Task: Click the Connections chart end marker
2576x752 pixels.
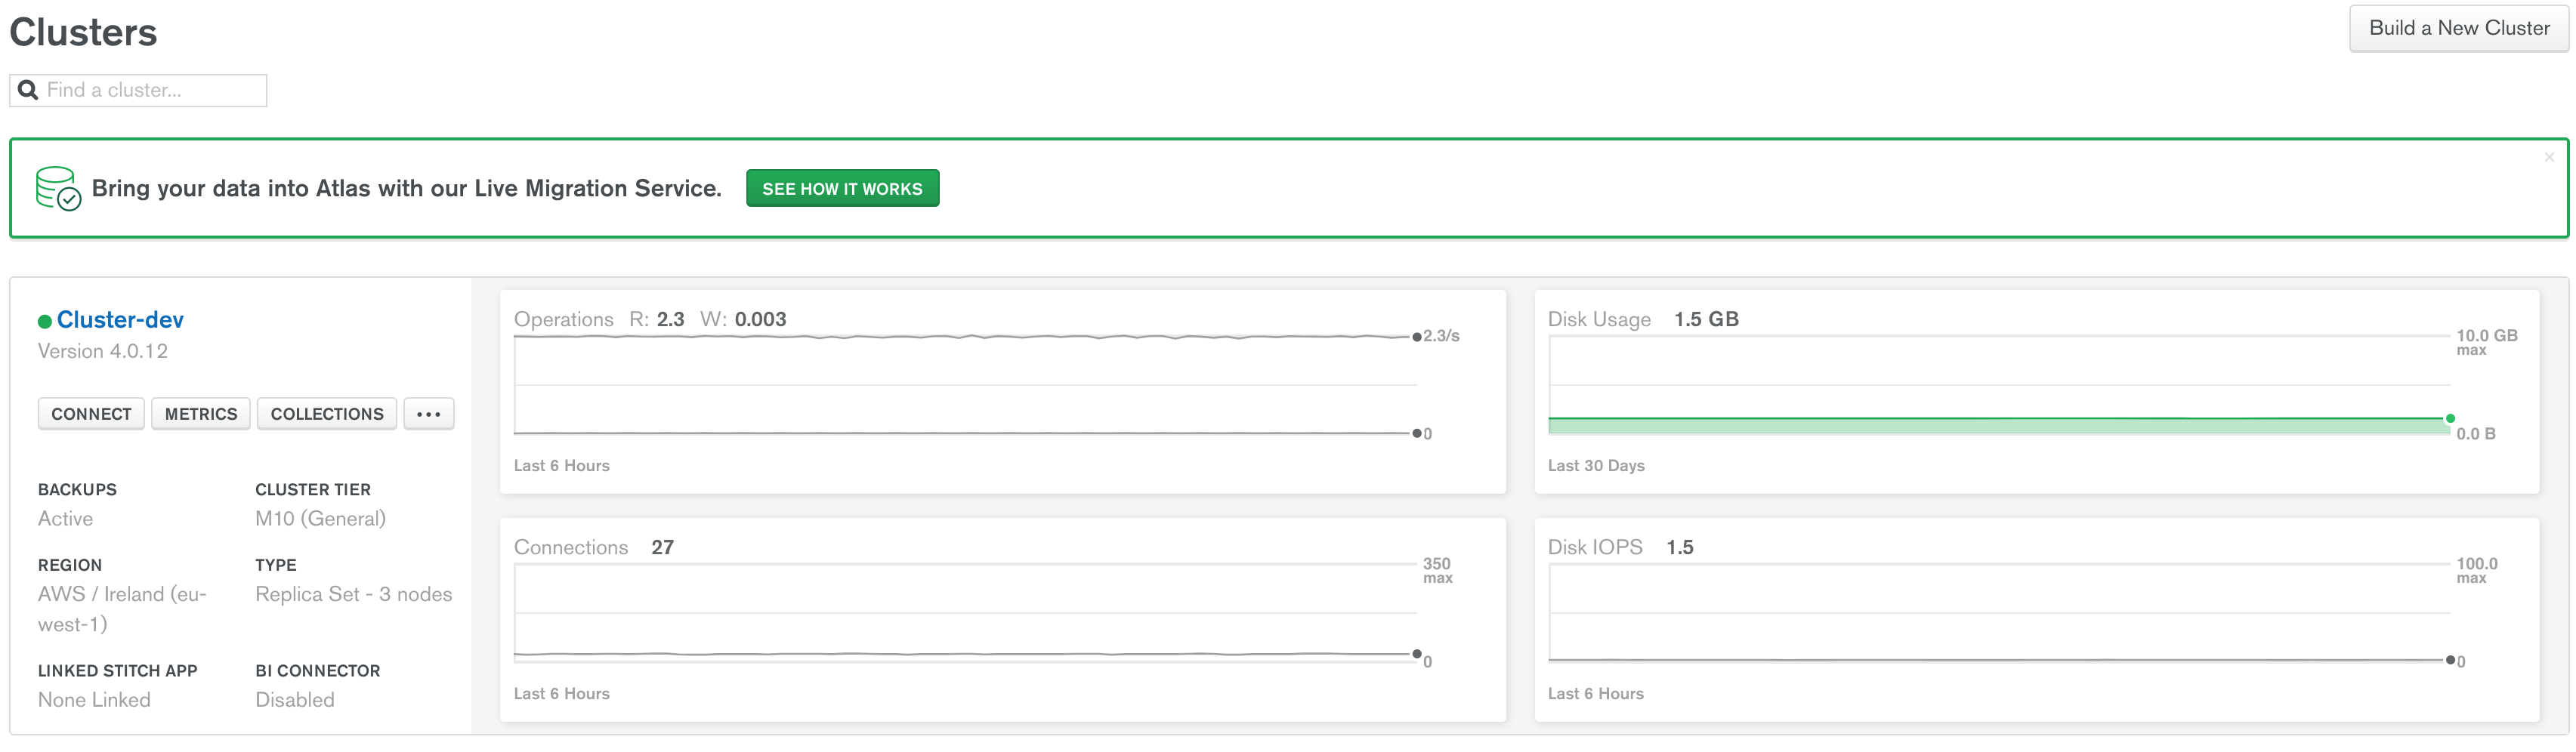Action: (x=1417, y=654)
